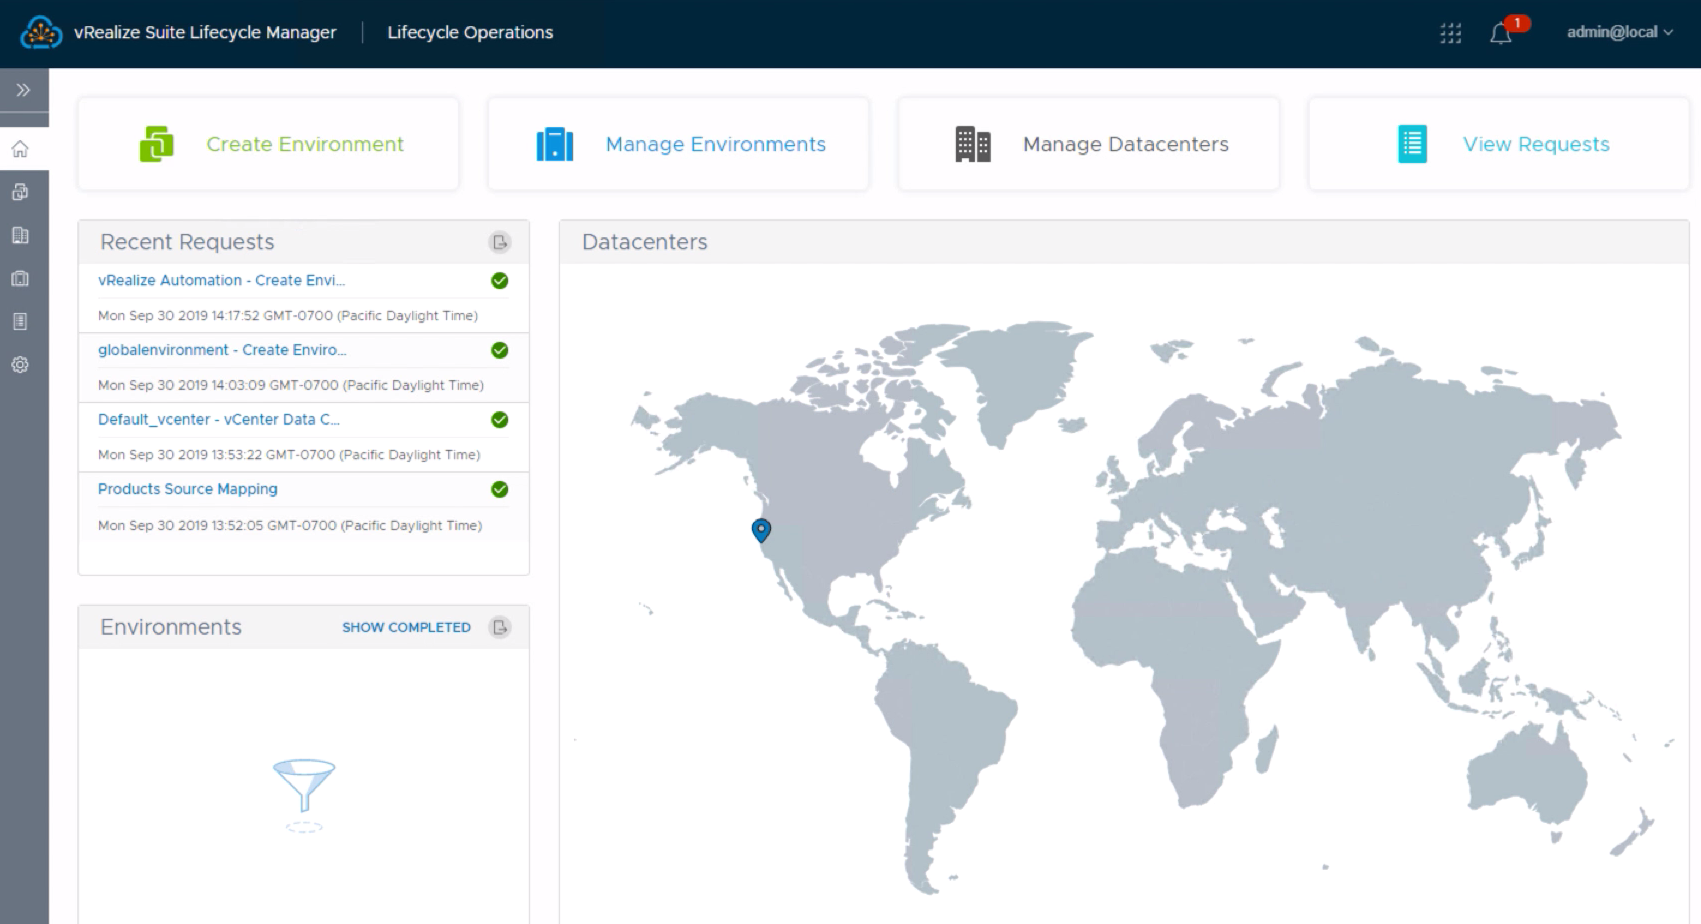Screen dimensions: 1701x924
Task: Open the notifications bell
Action: click(x=1500, y=34)
